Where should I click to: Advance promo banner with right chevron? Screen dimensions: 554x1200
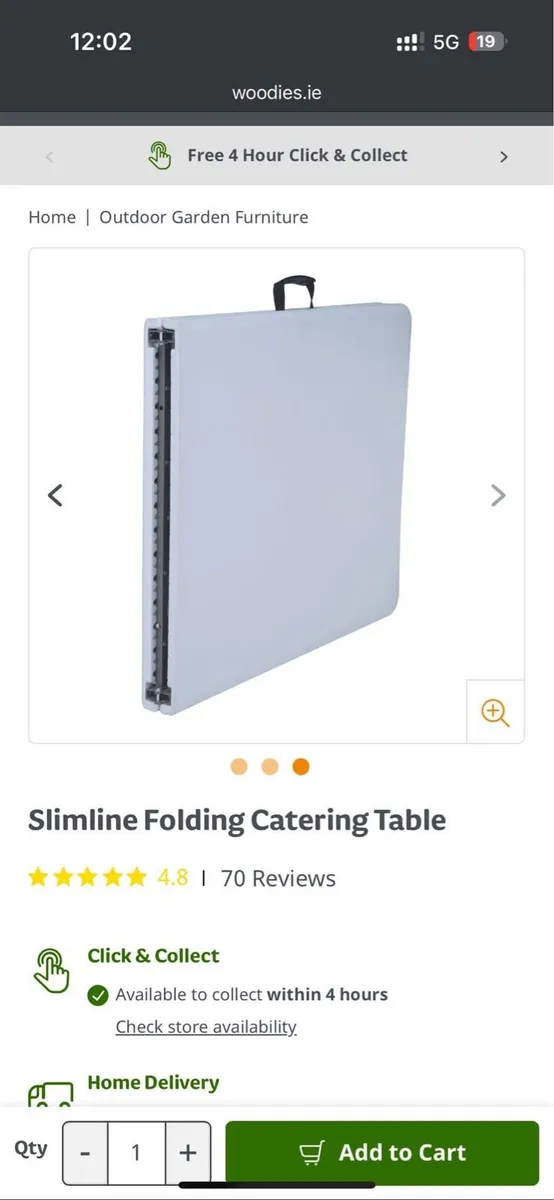point(504,156)
